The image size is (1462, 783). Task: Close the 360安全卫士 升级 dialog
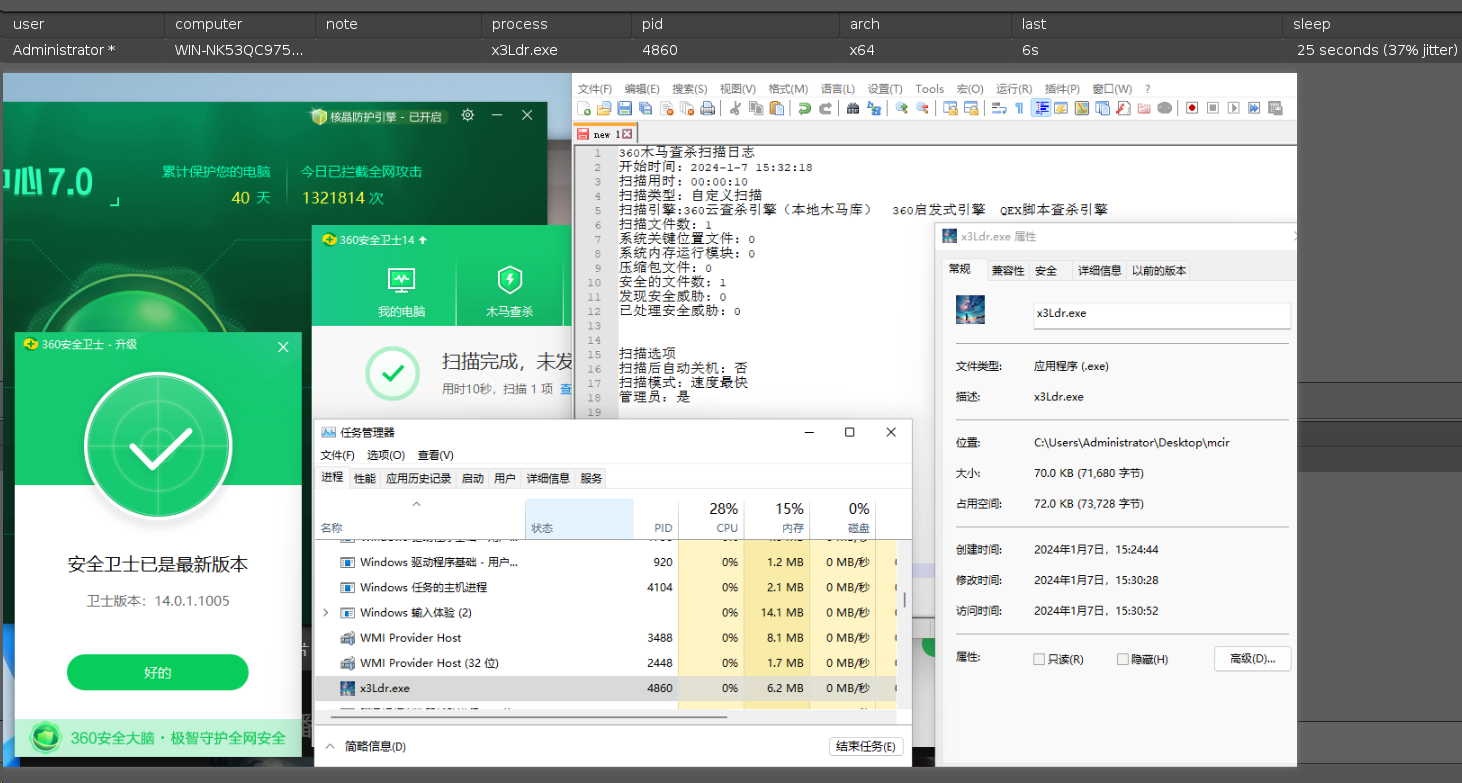283,347
